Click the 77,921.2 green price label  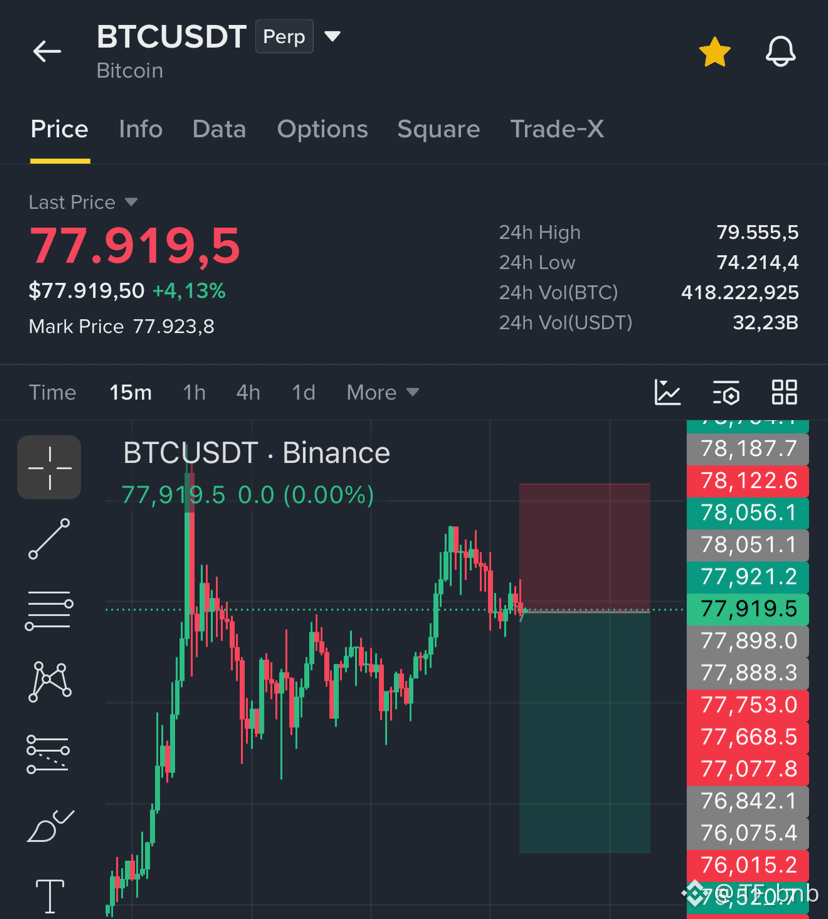pyautogui.click(x=748, y=577)
